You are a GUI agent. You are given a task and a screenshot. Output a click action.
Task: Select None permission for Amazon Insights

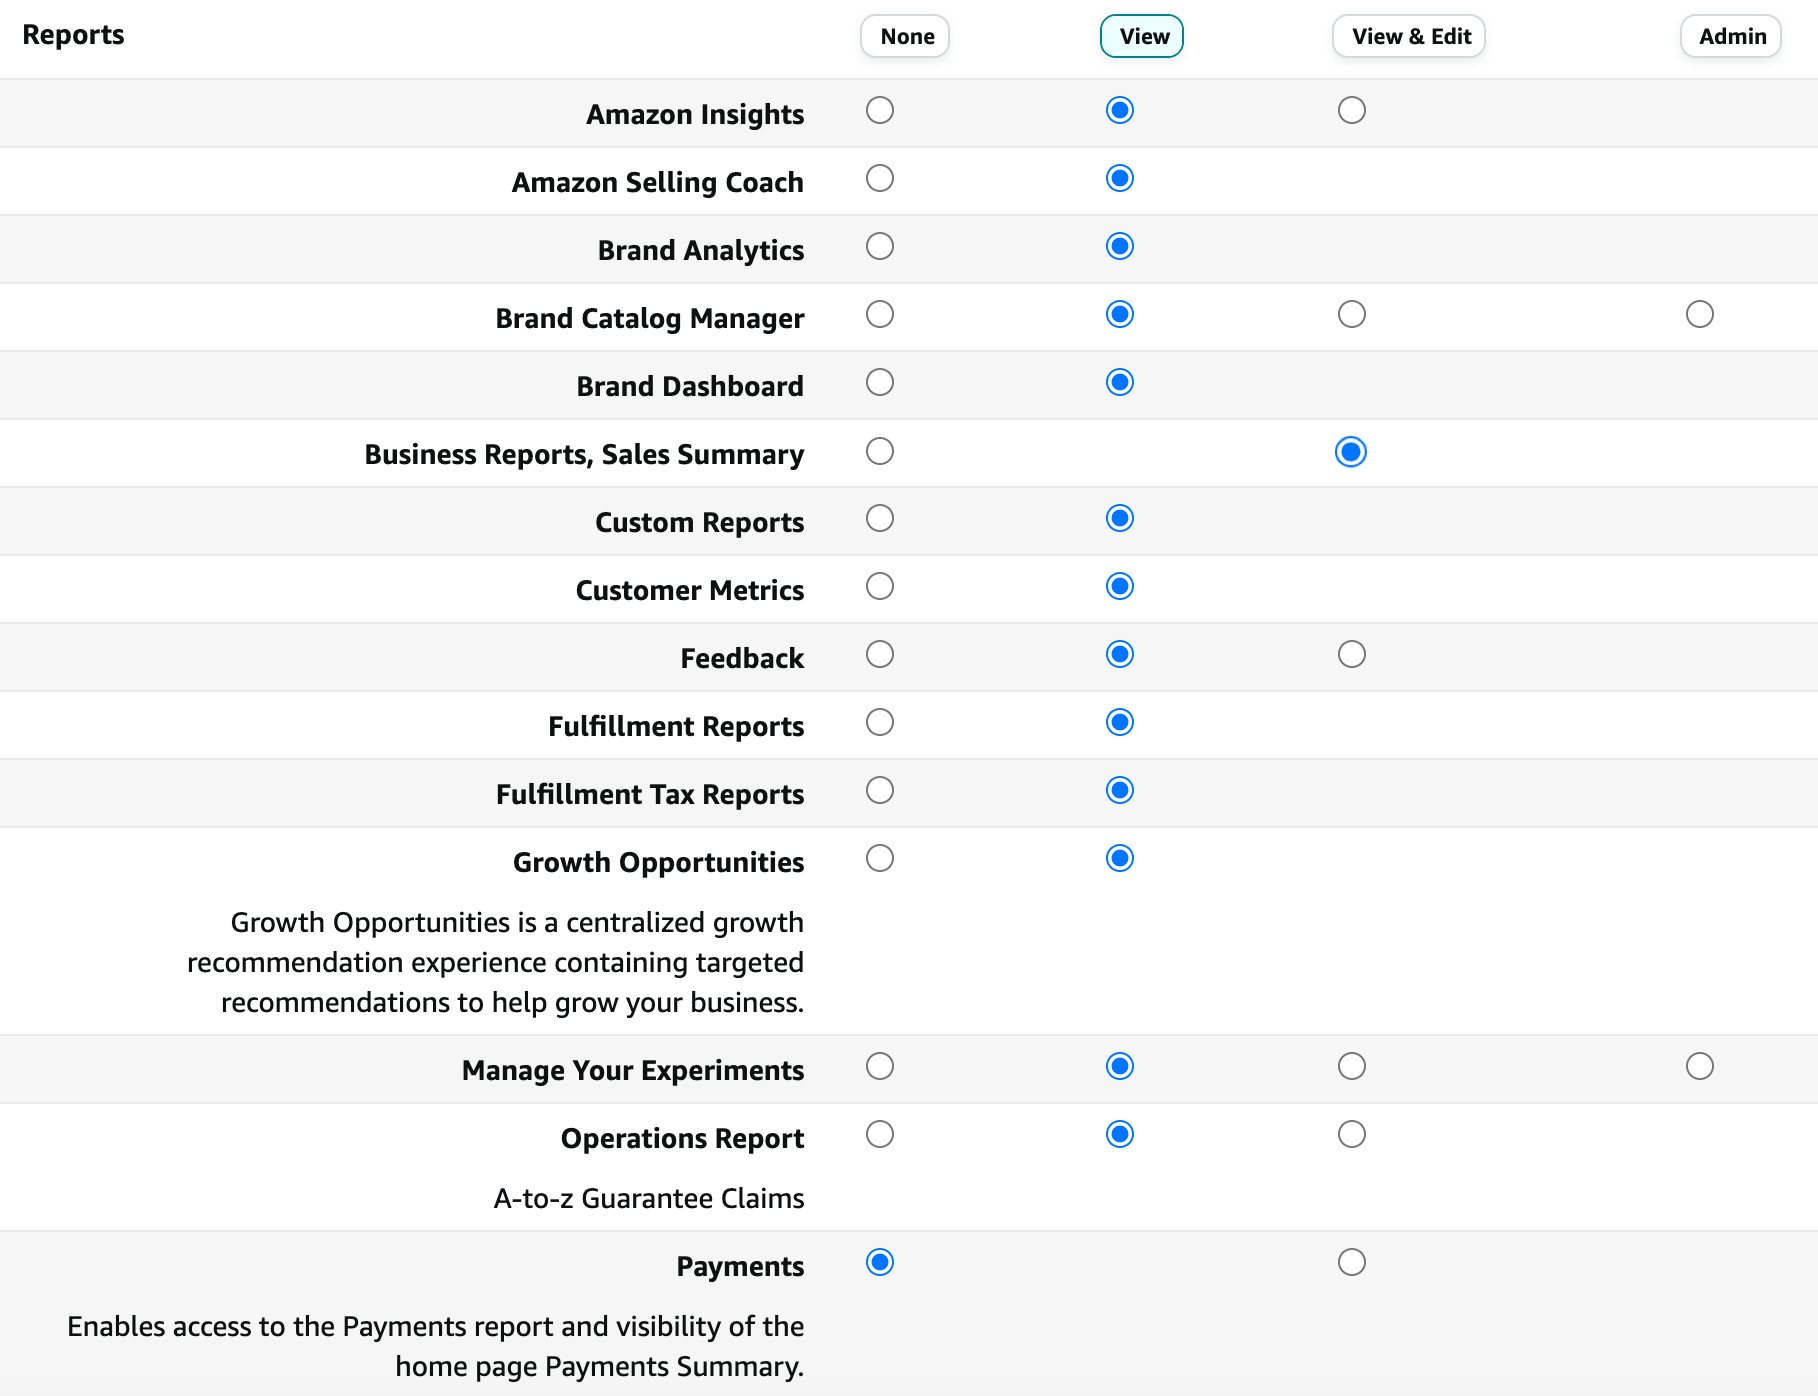pos(880,111)
